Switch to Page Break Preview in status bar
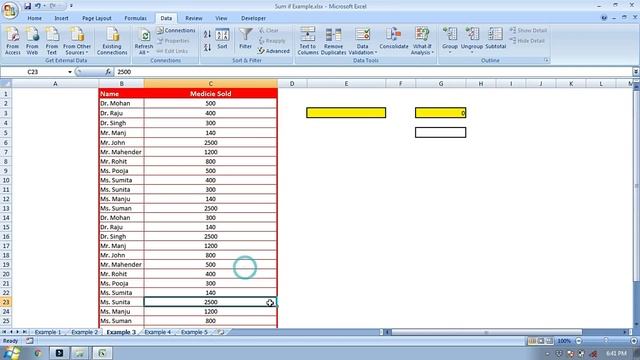Screen dimensions: 640x360 click(549, 341)
